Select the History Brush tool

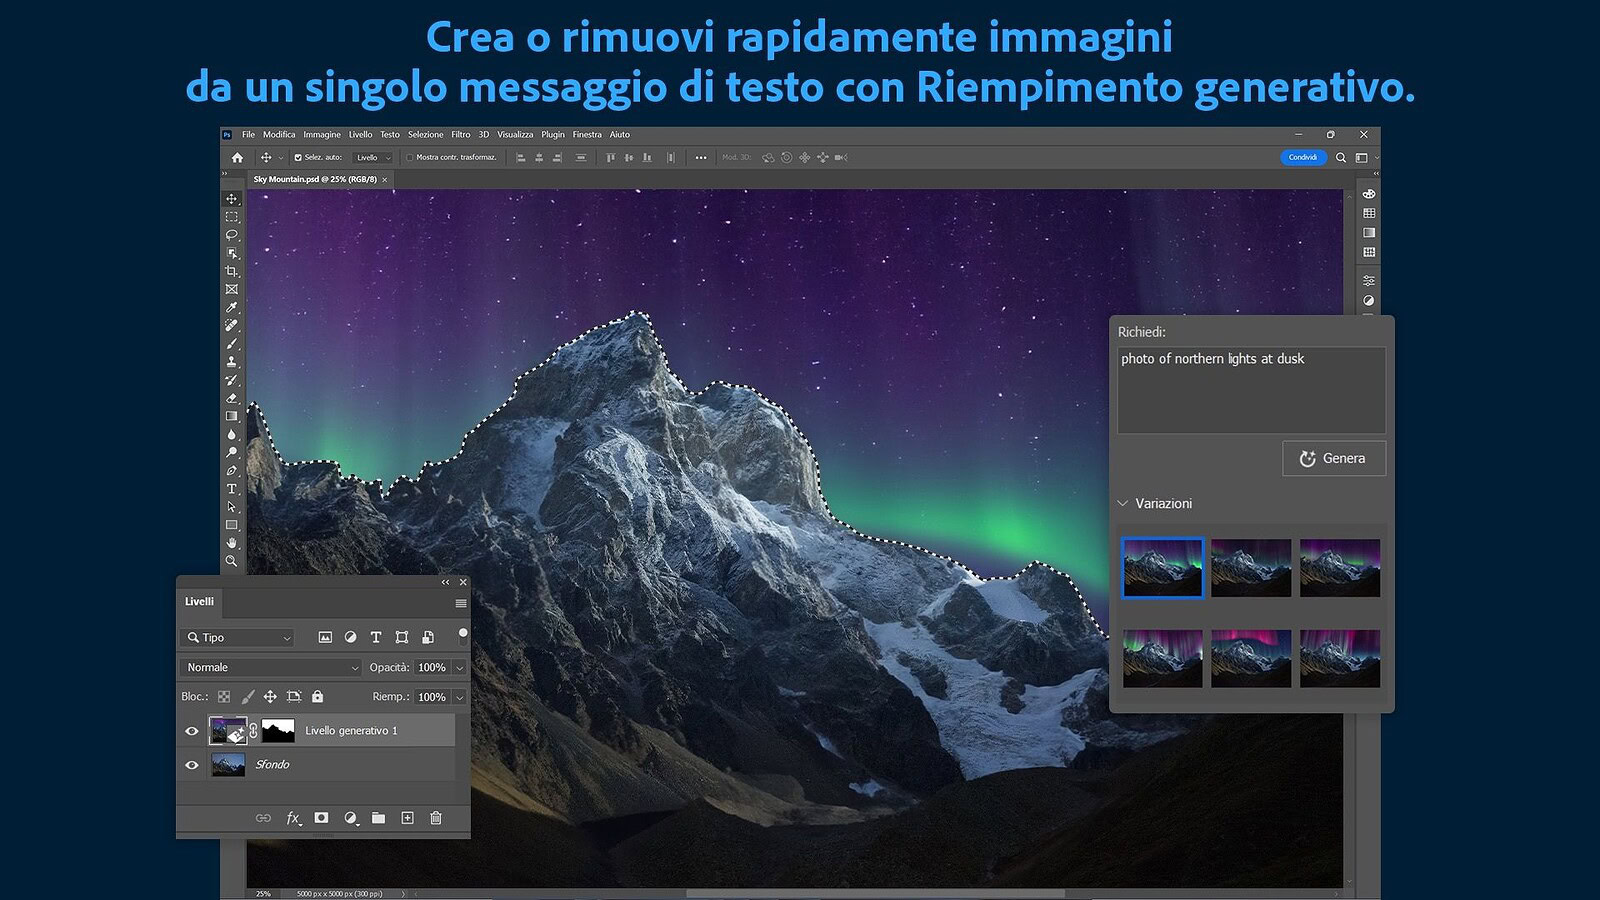click(232, 380)
